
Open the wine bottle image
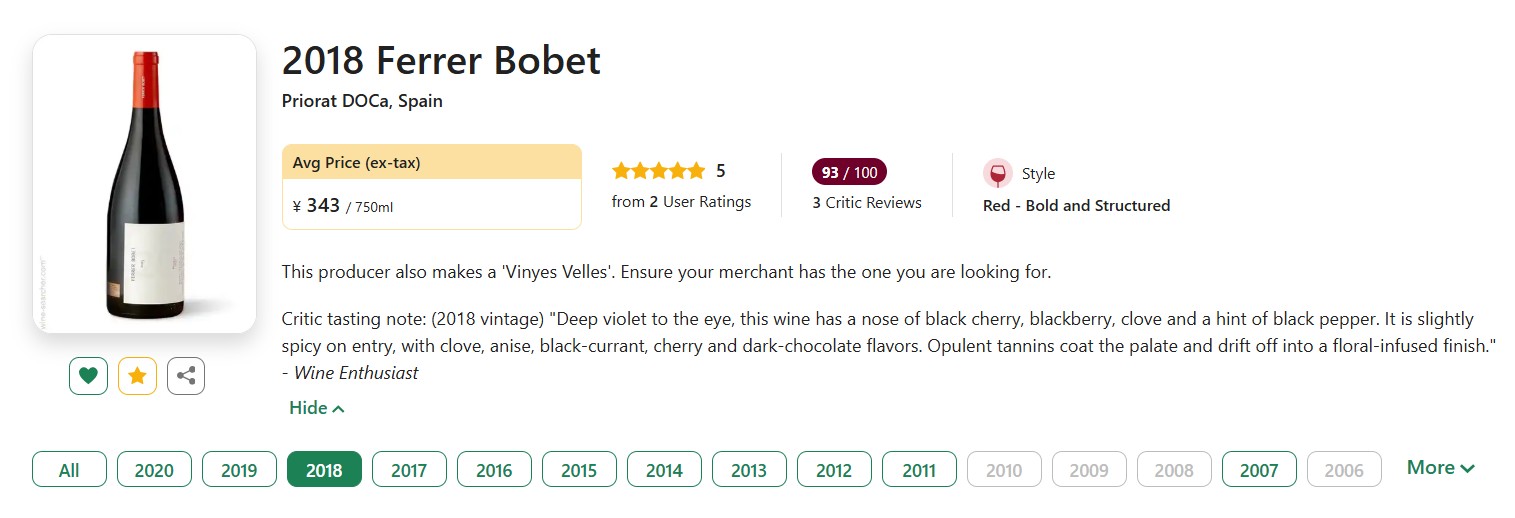coord(145,184)
